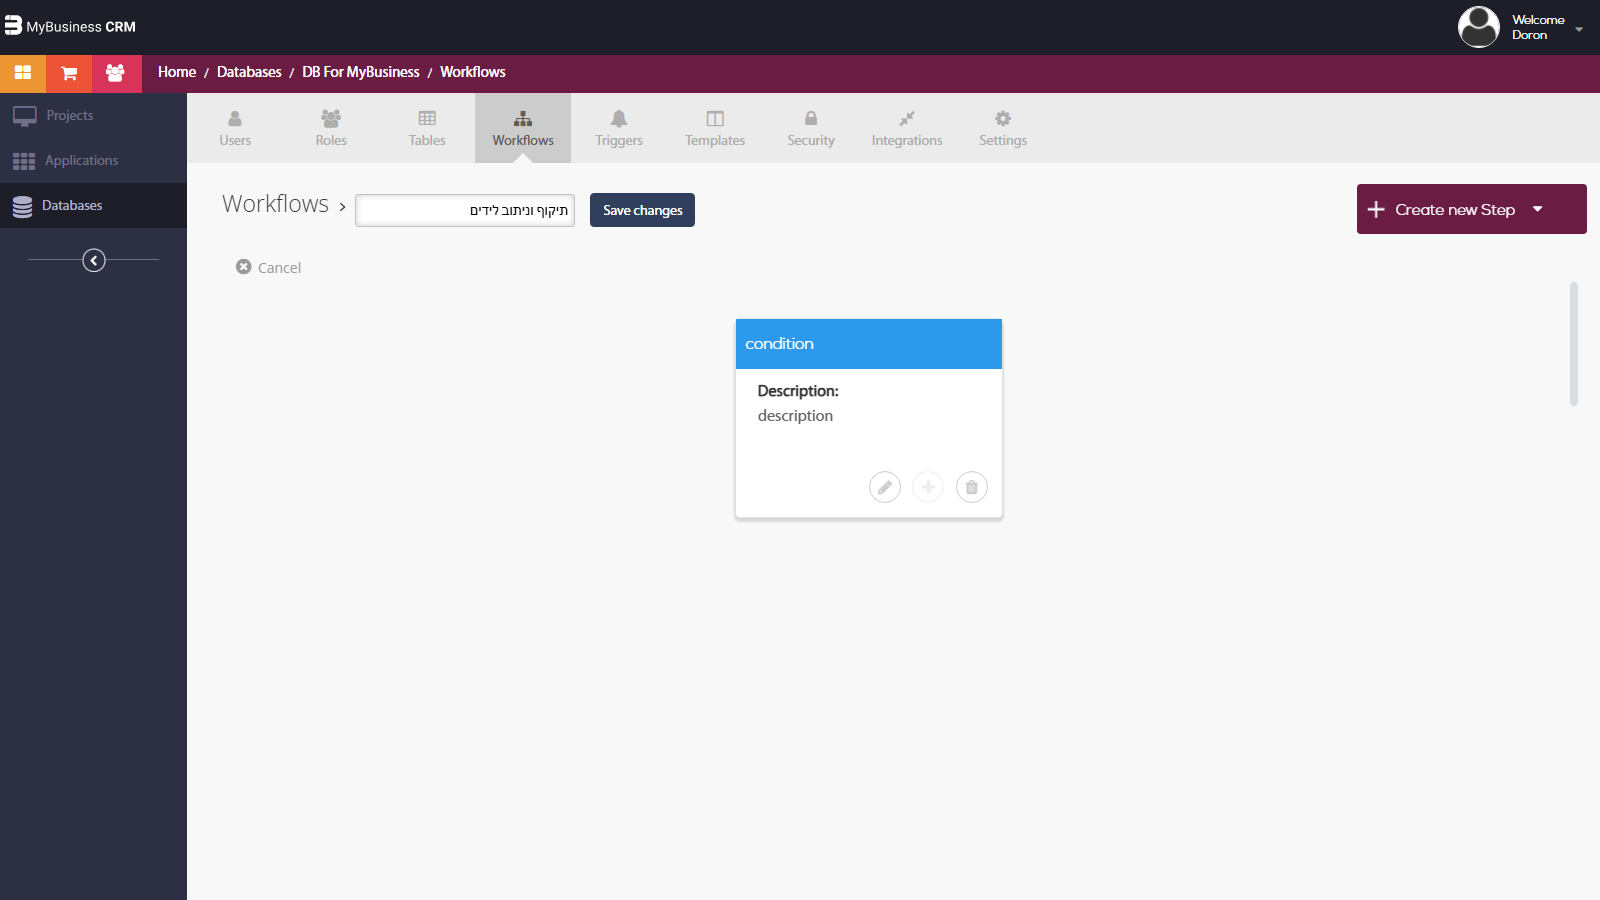Click the workflow name input field

465,210
